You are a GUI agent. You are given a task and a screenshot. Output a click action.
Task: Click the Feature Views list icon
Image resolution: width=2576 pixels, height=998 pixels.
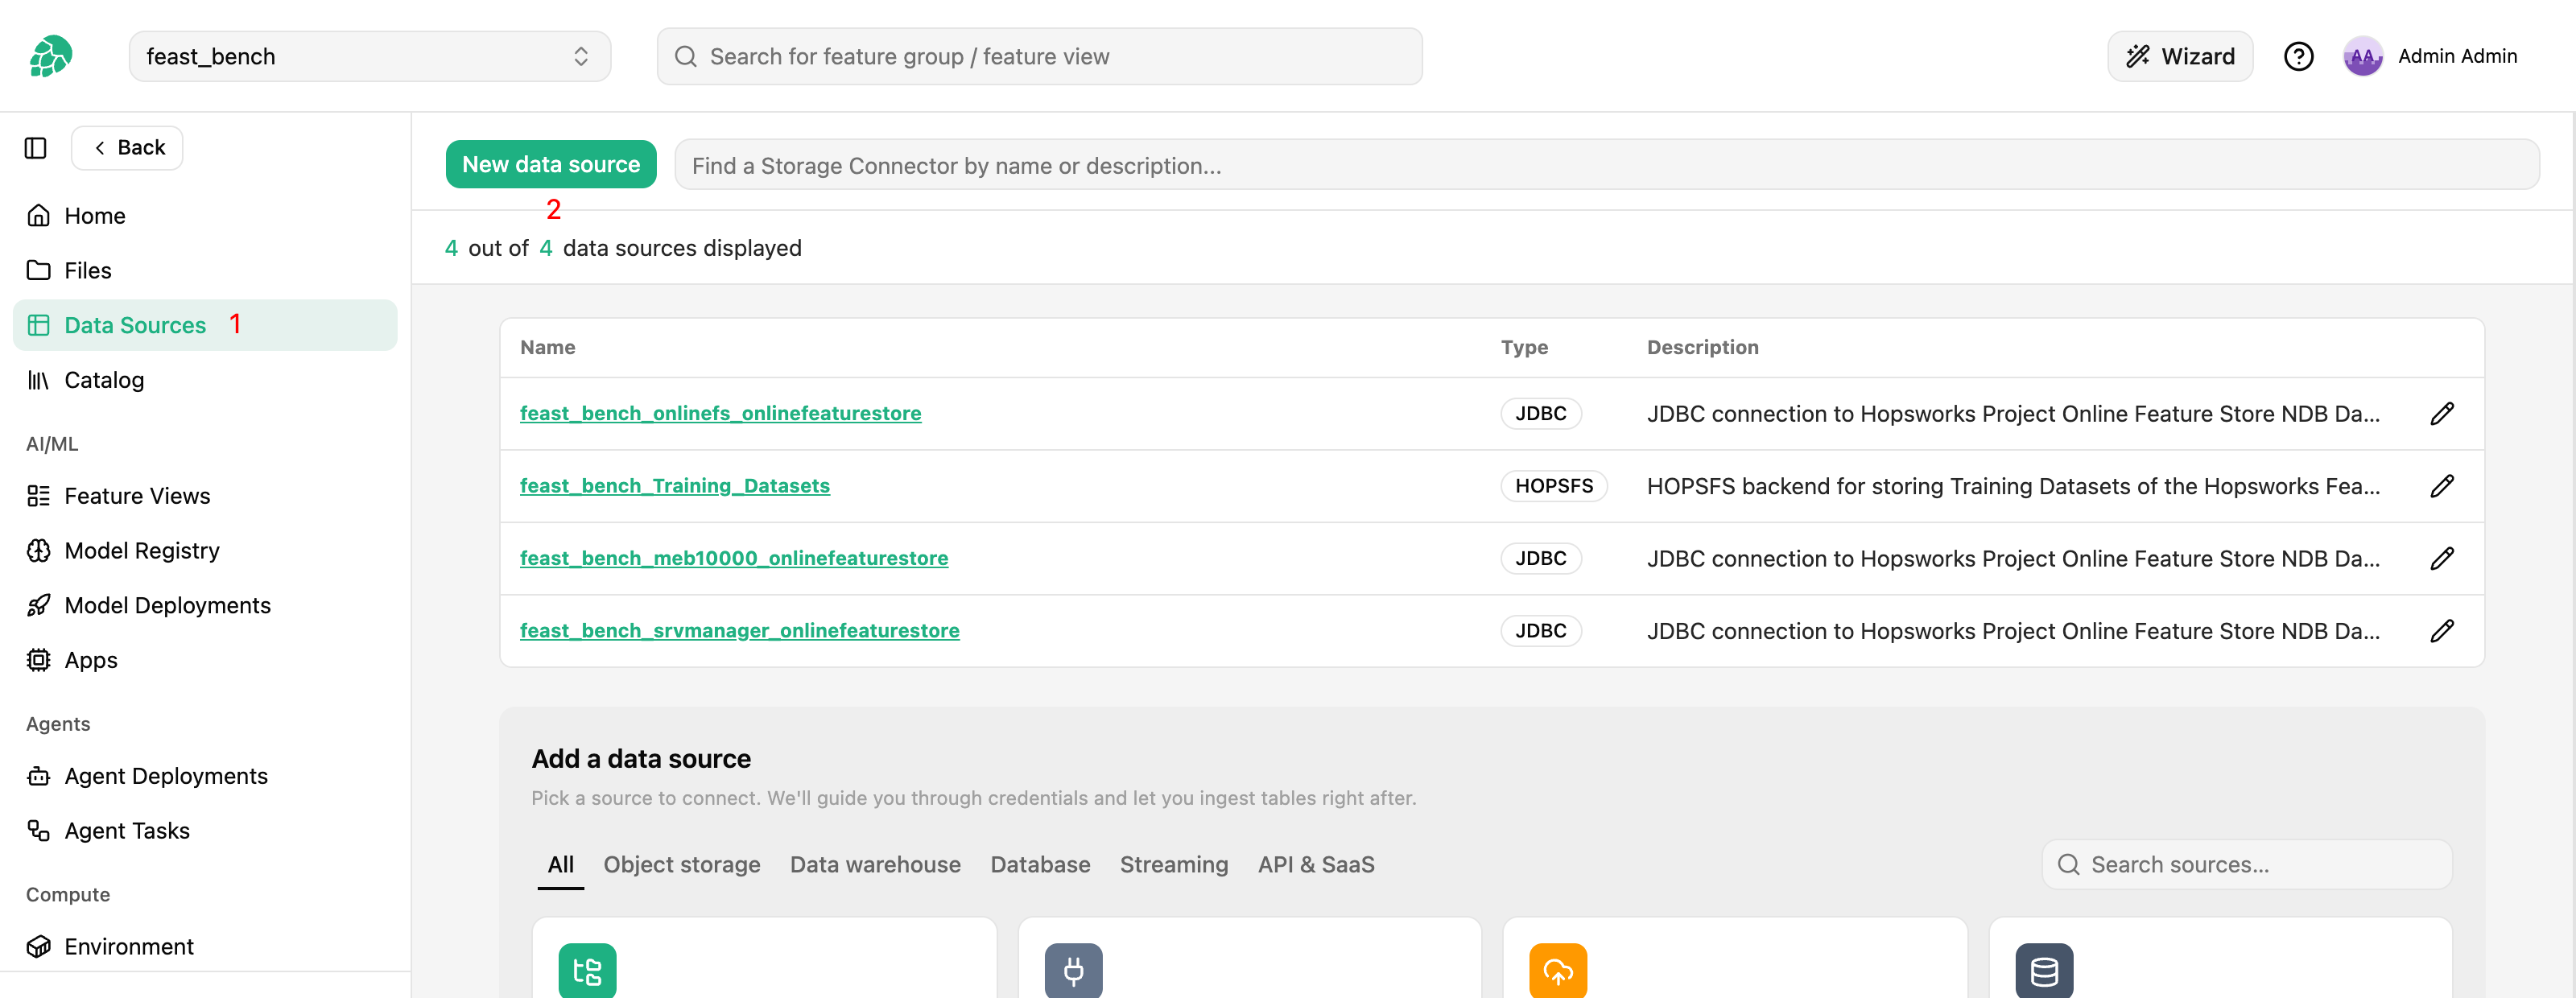pyautogui.click(x=38, y=496)
